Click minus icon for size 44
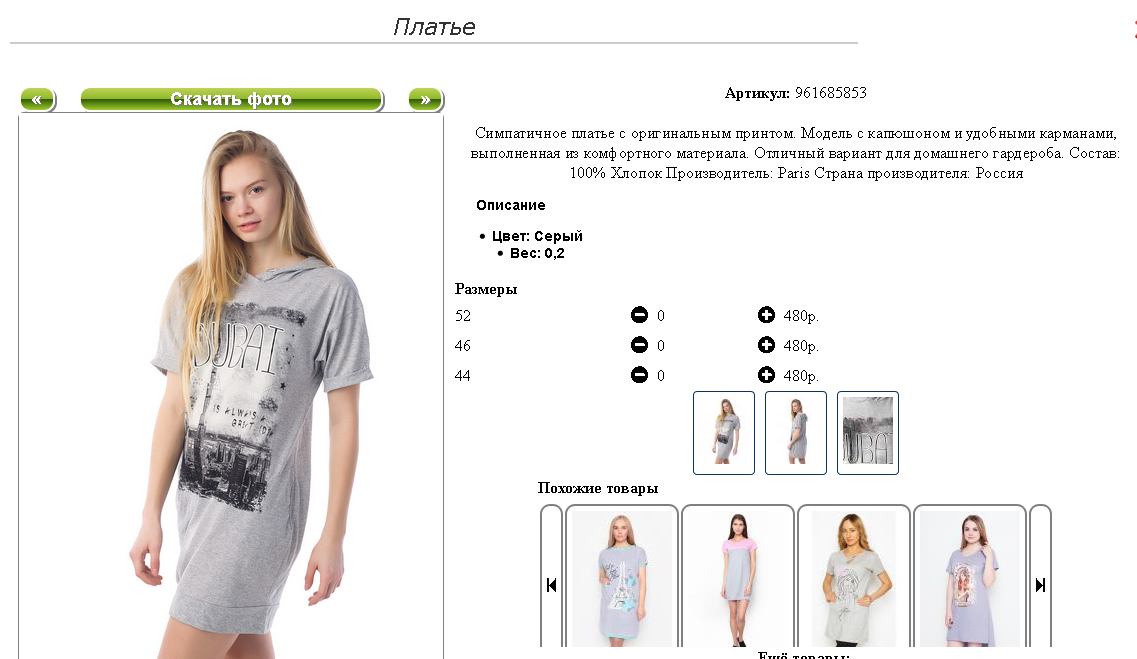The image size is (1137, 659). [639, 375]
